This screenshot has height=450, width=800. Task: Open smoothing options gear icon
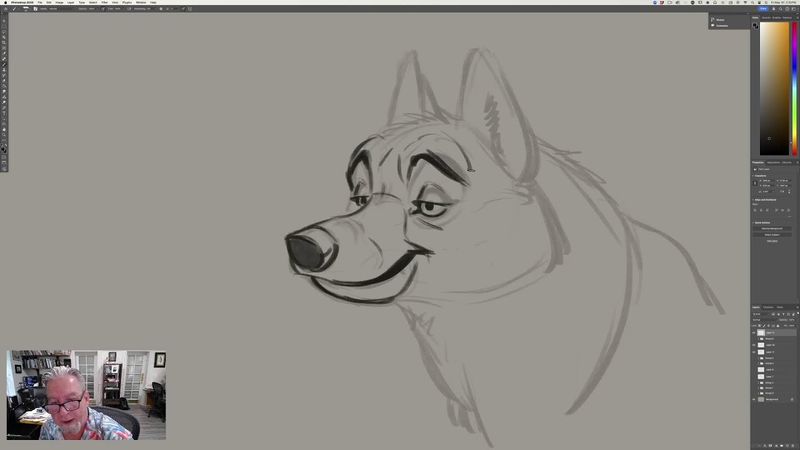[161, 9]
